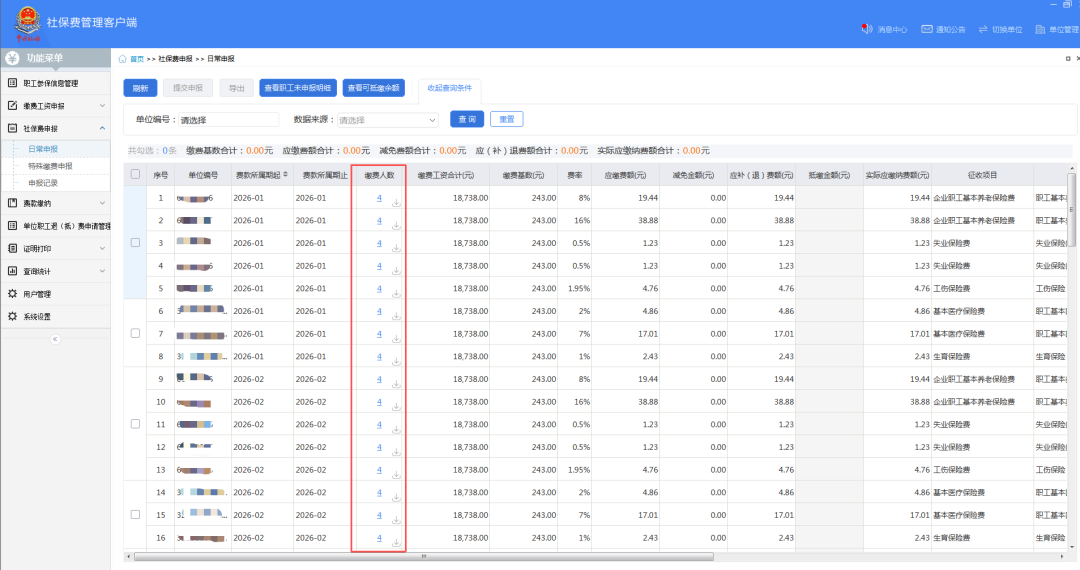This screenshot has height=570, width=1080.
Task: Click the 缴费工资申报 edit icon
Action: coord(12,105)
